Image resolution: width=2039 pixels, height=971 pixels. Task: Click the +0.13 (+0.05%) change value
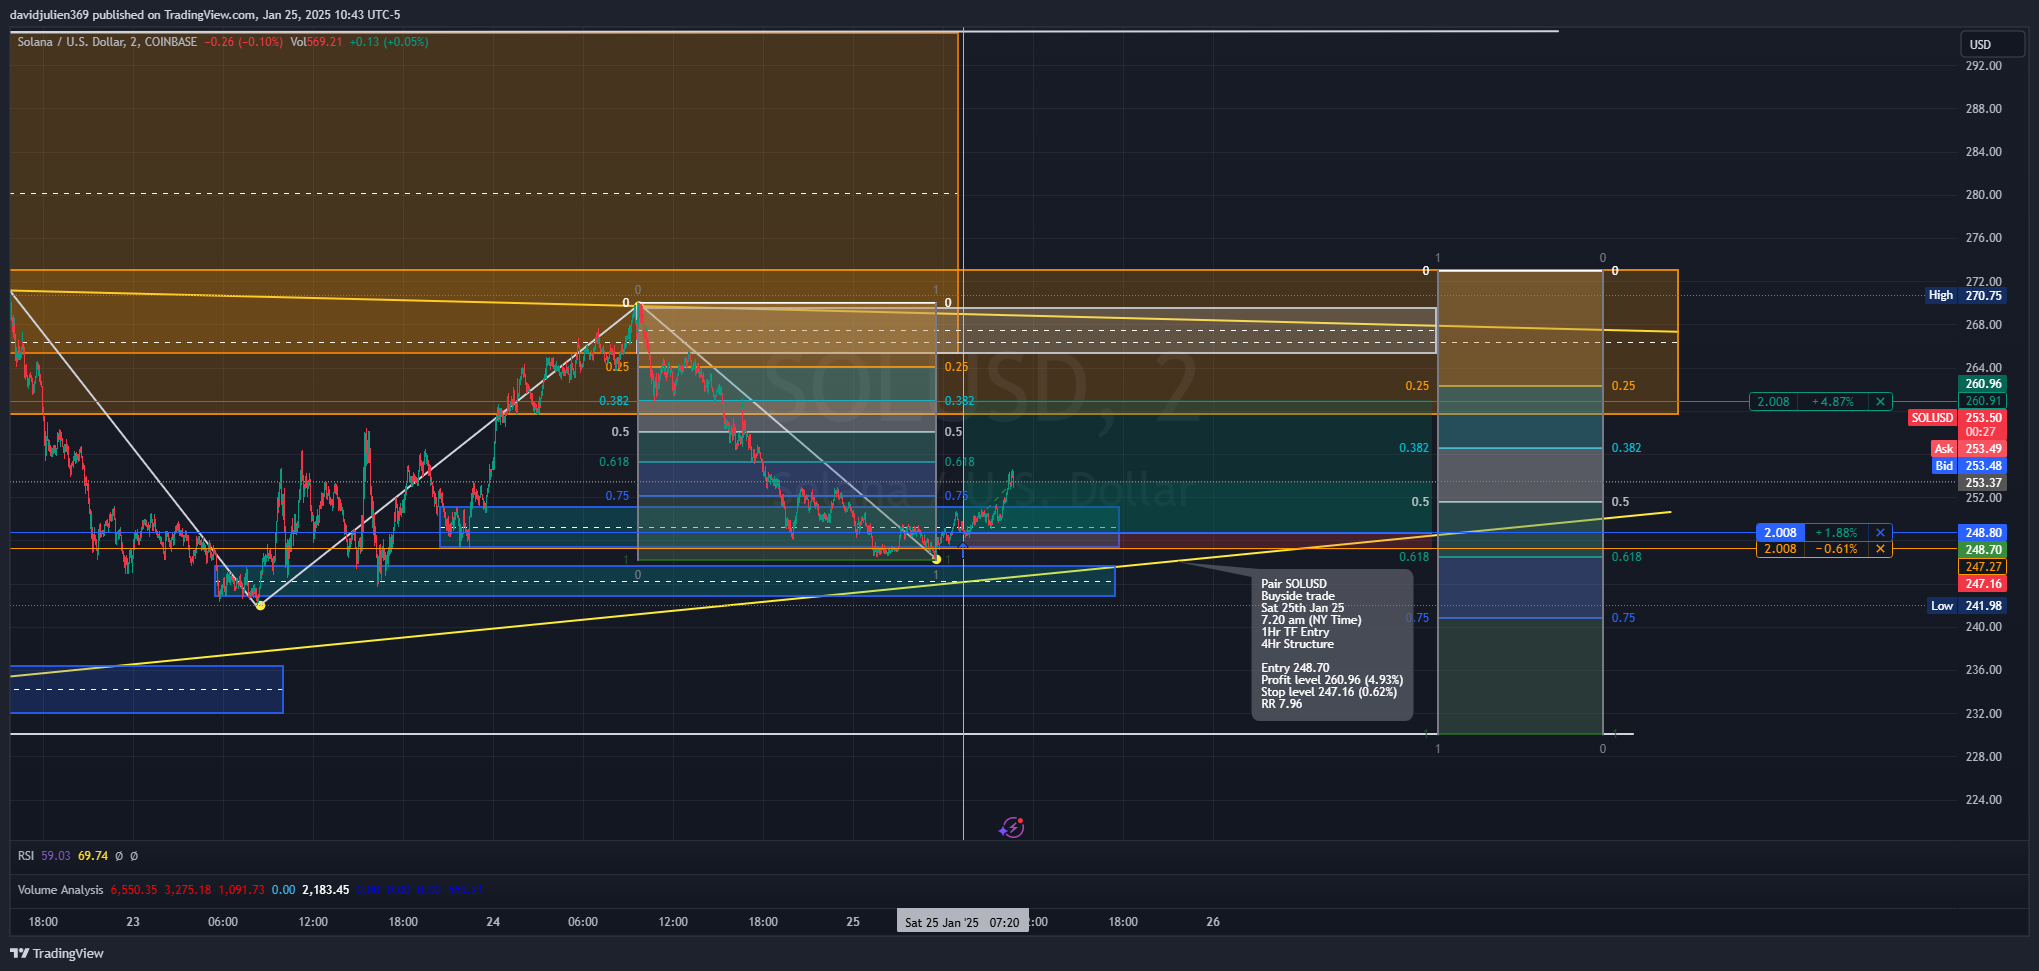[389, 42]
